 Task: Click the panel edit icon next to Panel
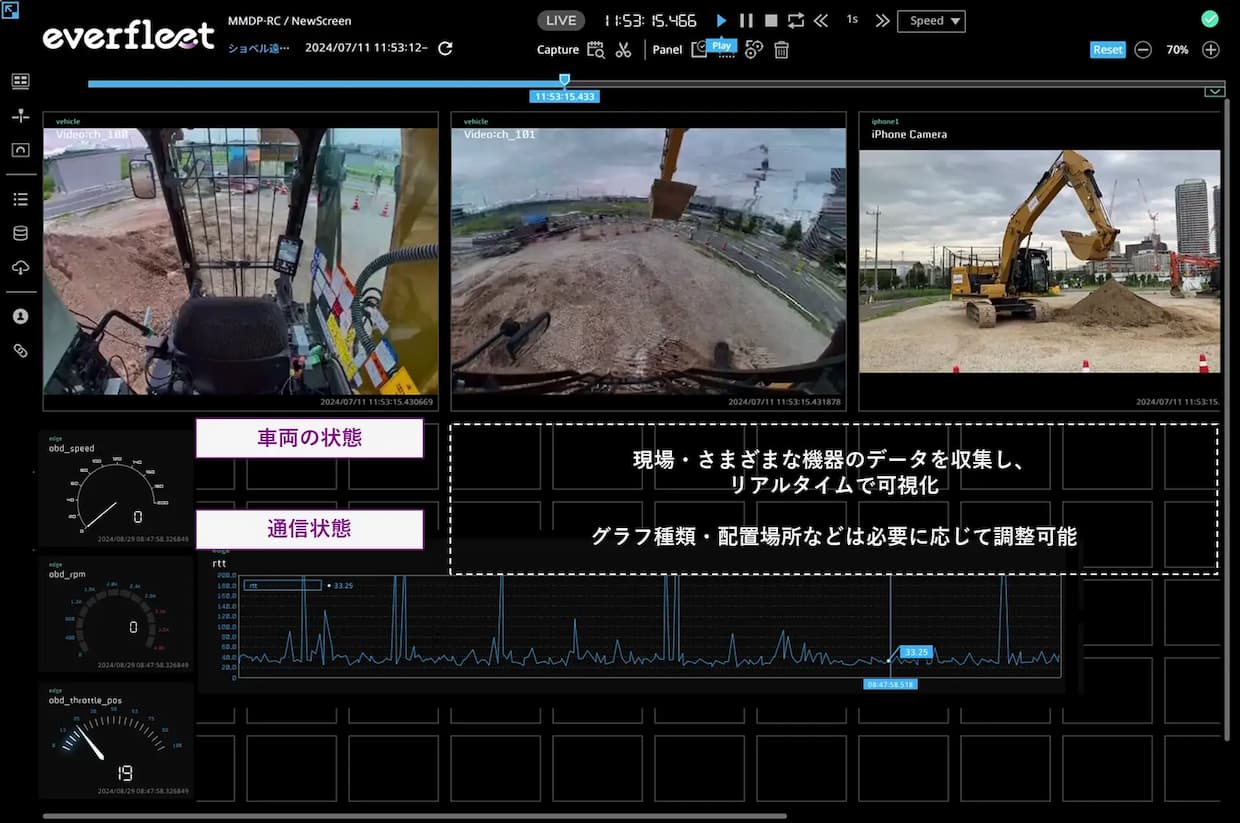point(699,49)
